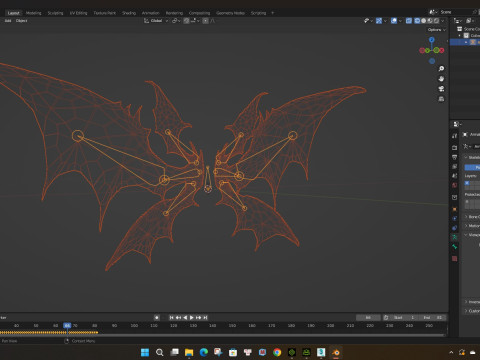The height and width of the screenshot is (360, 480).
Task: Toggle proportional editing
Action: 205,21
